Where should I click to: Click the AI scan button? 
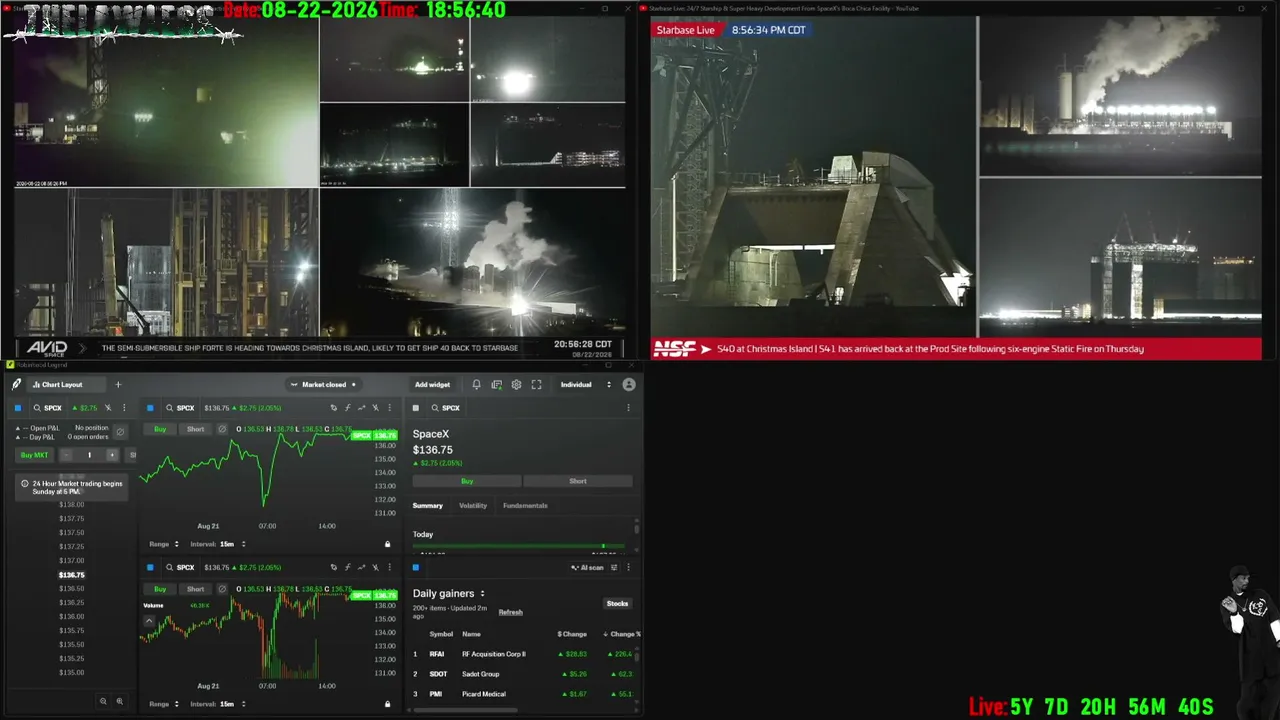tap(588, 567)
